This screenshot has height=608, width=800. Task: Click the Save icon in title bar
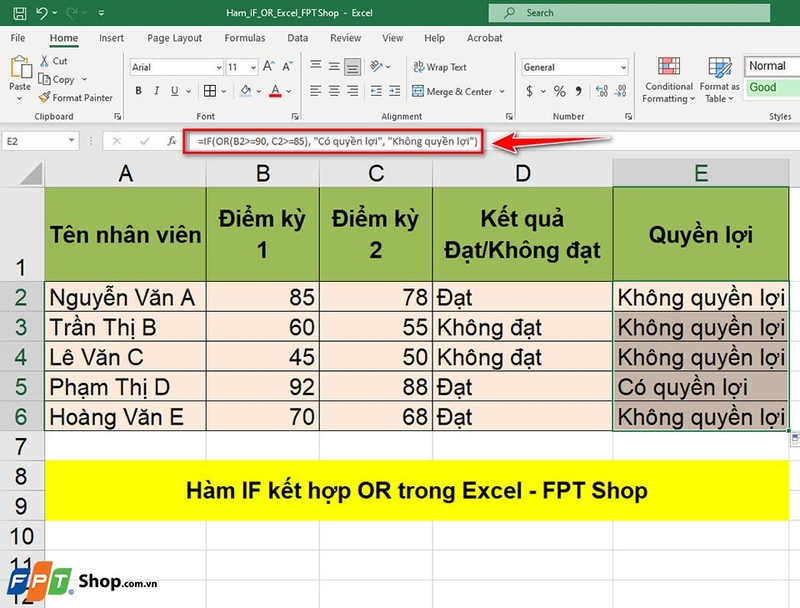[x=19, y=13]
